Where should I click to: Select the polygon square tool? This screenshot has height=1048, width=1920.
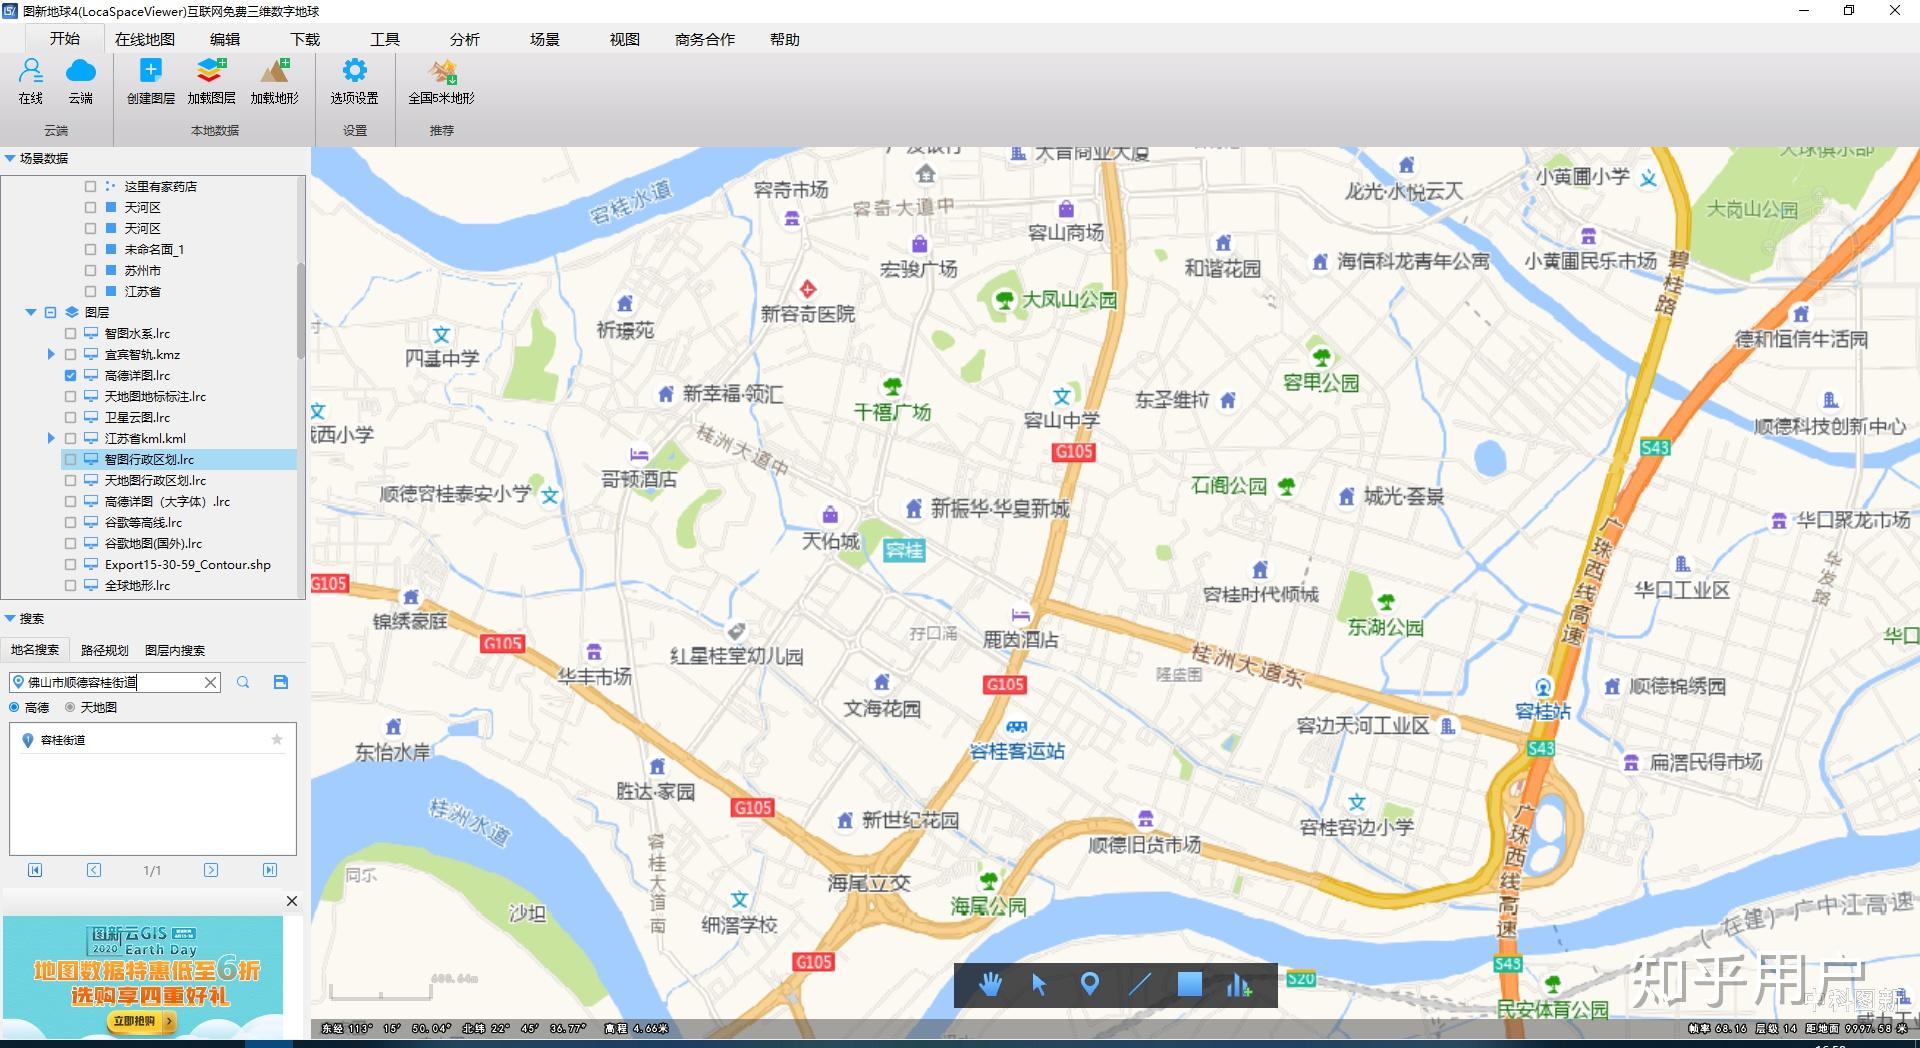pyautogui.click(x=1190, y=985)
